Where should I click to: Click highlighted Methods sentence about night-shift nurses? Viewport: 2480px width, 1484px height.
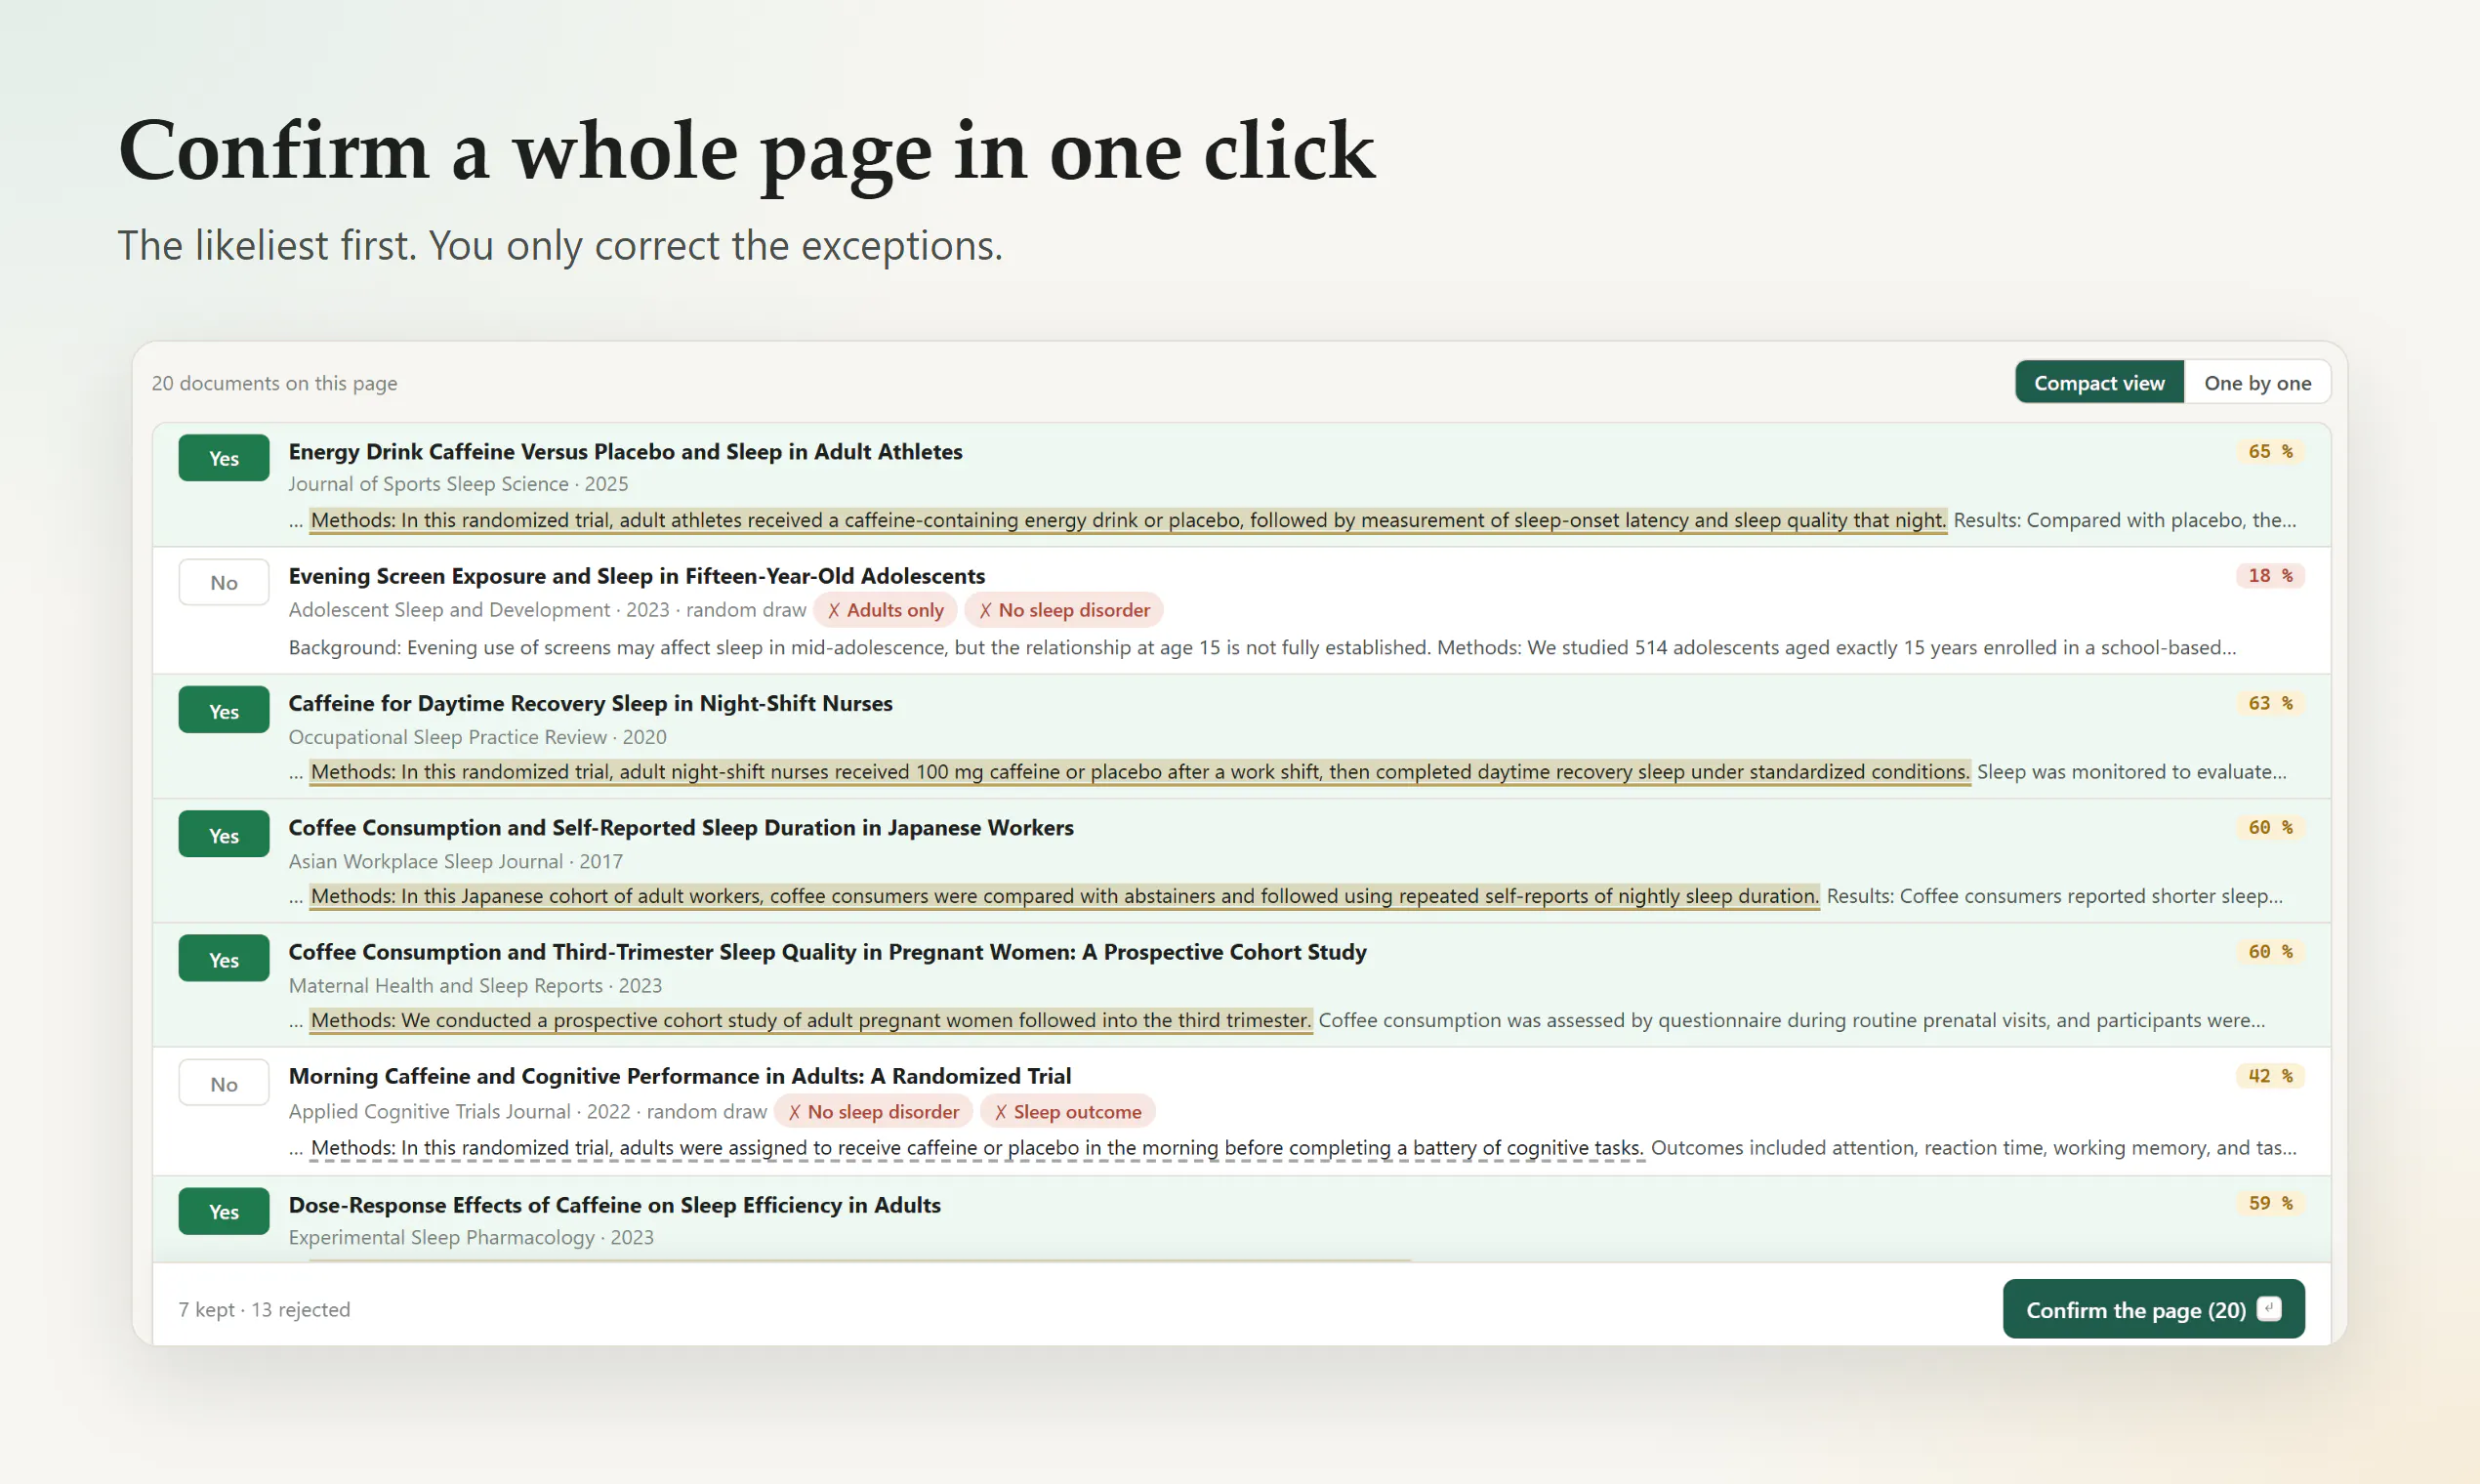tap(1140, 771)
